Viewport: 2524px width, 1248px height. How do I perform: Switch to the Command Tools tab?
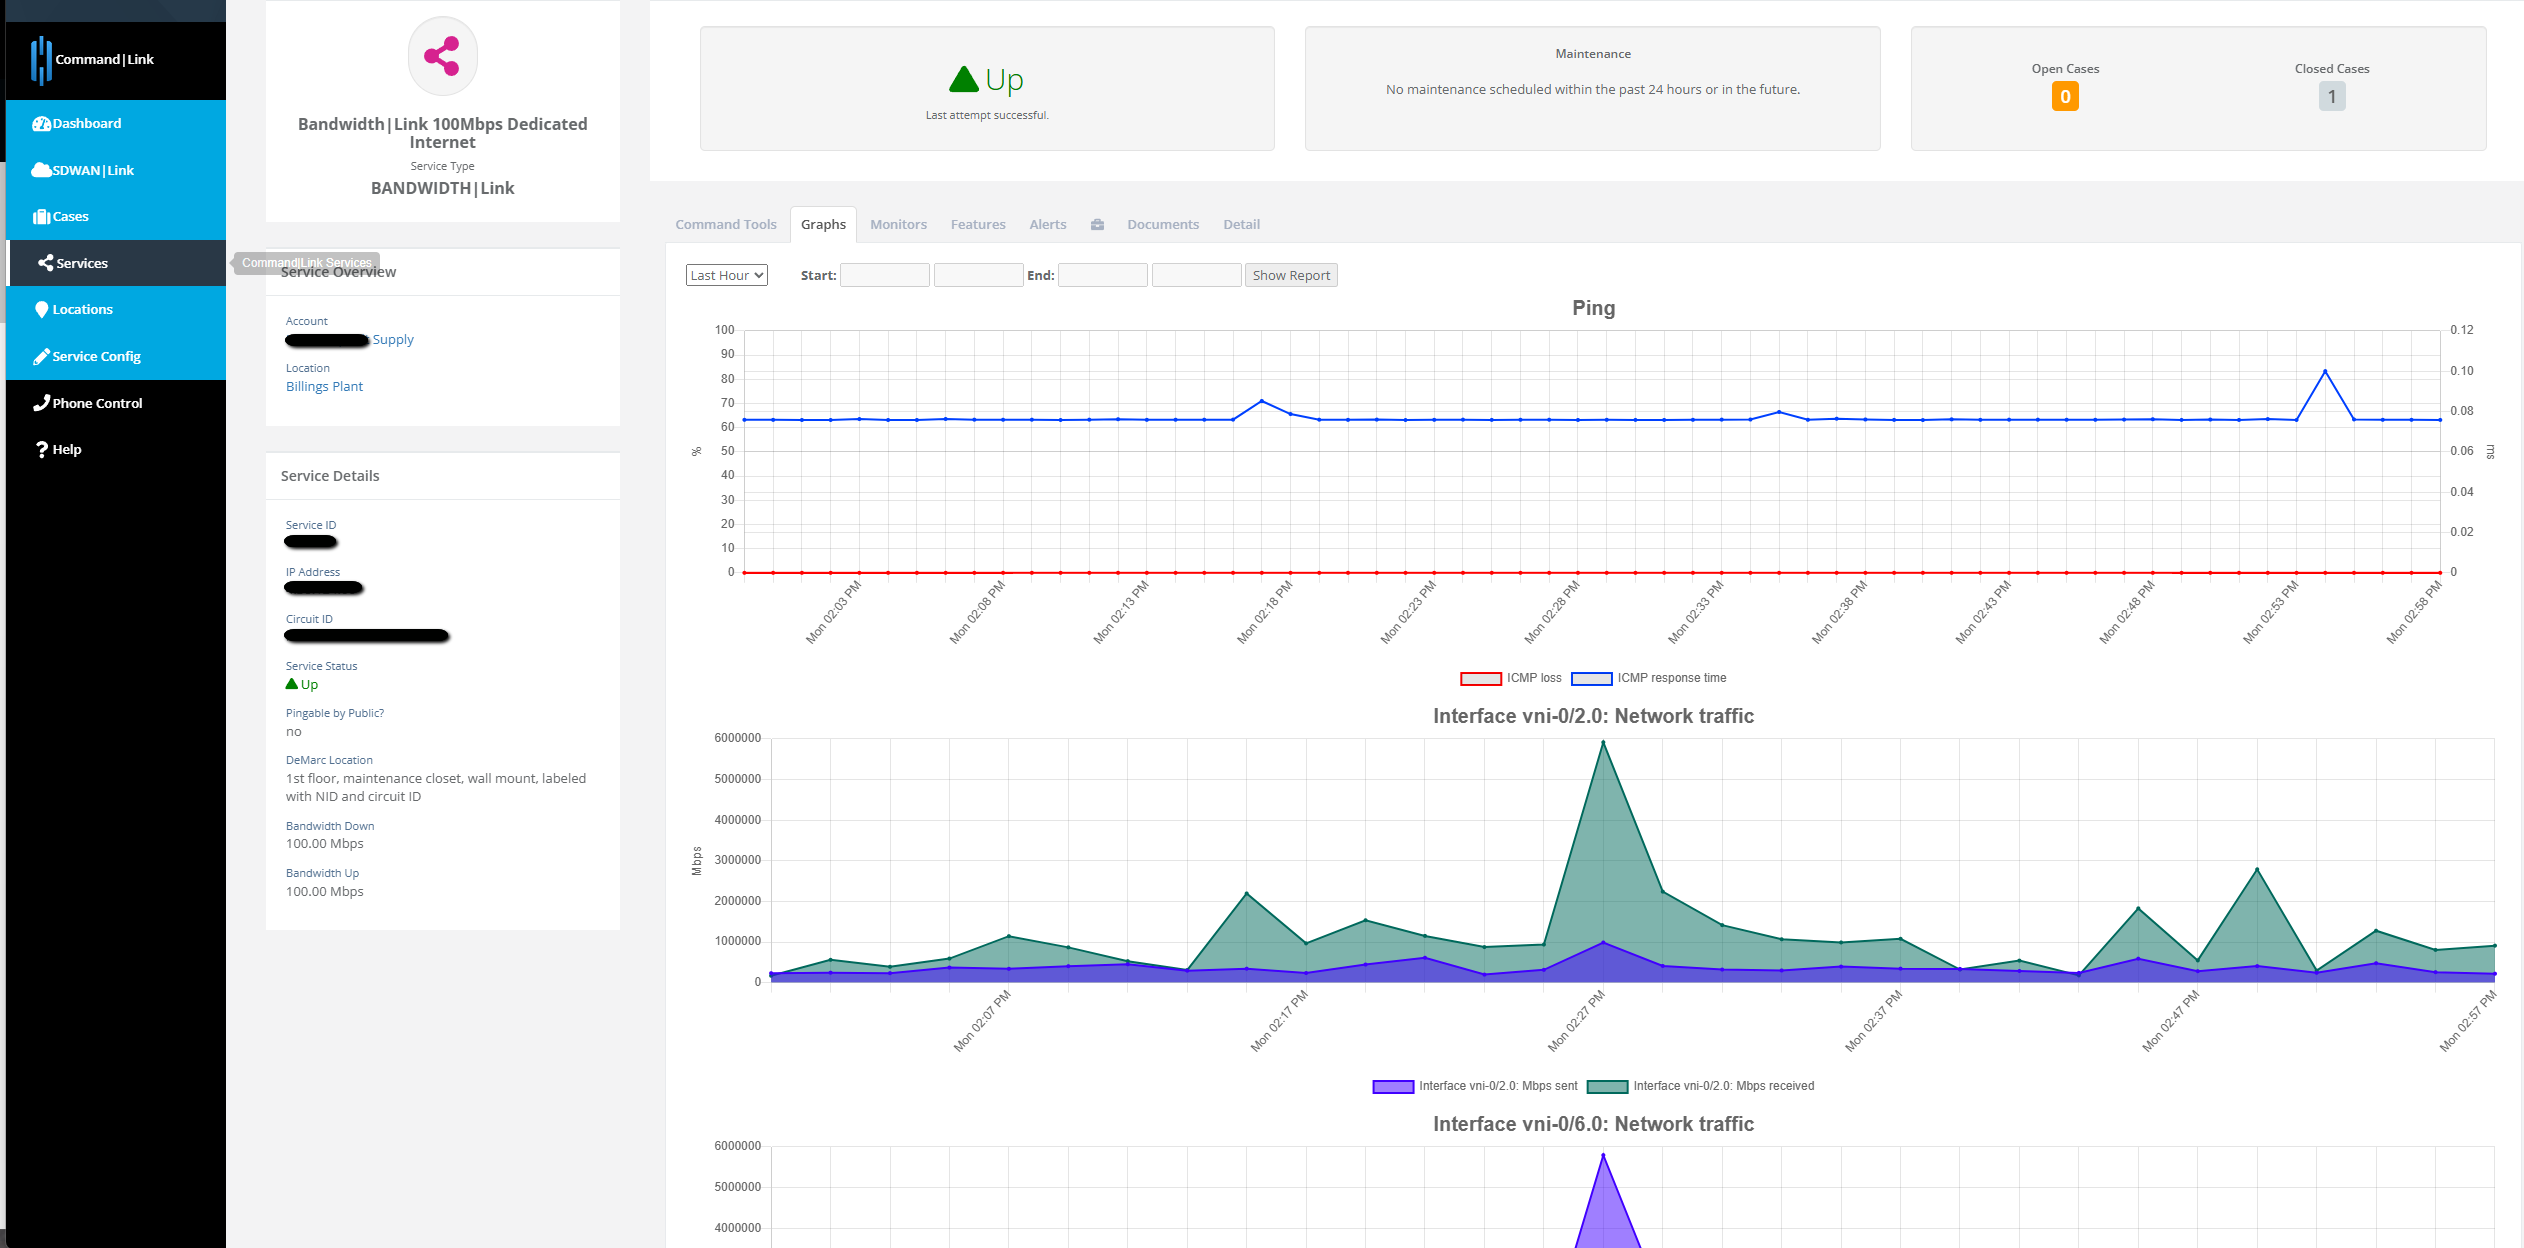click(x=726, y=225)
